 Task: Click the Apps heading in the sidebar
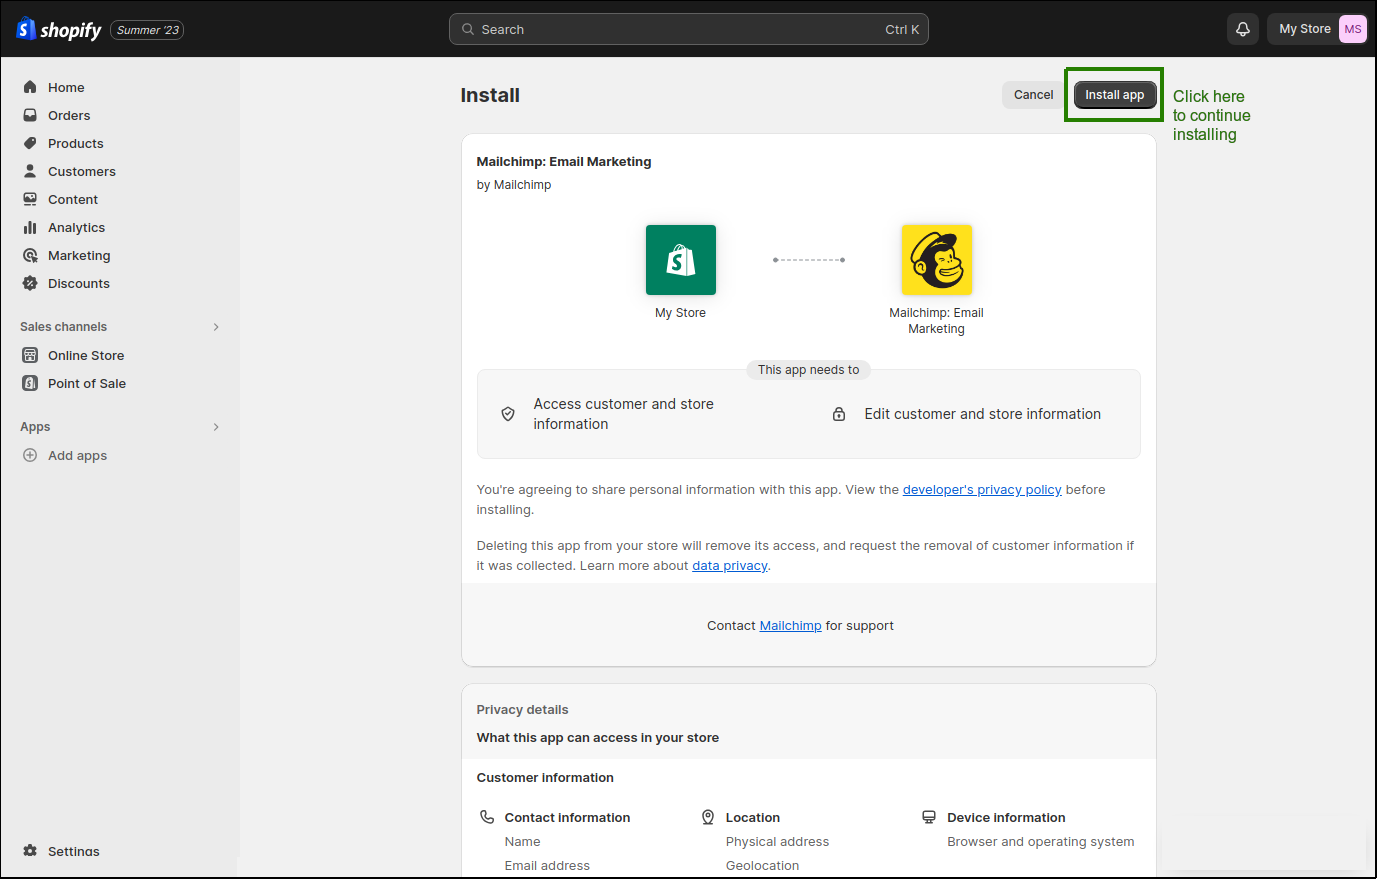pos(35,427)
